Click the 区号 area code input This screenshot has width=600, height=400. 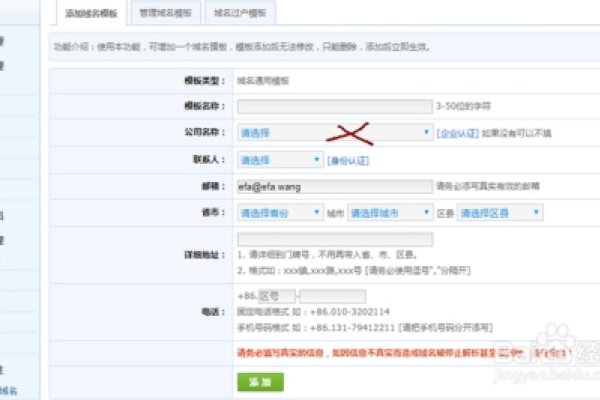coord(277,296)
